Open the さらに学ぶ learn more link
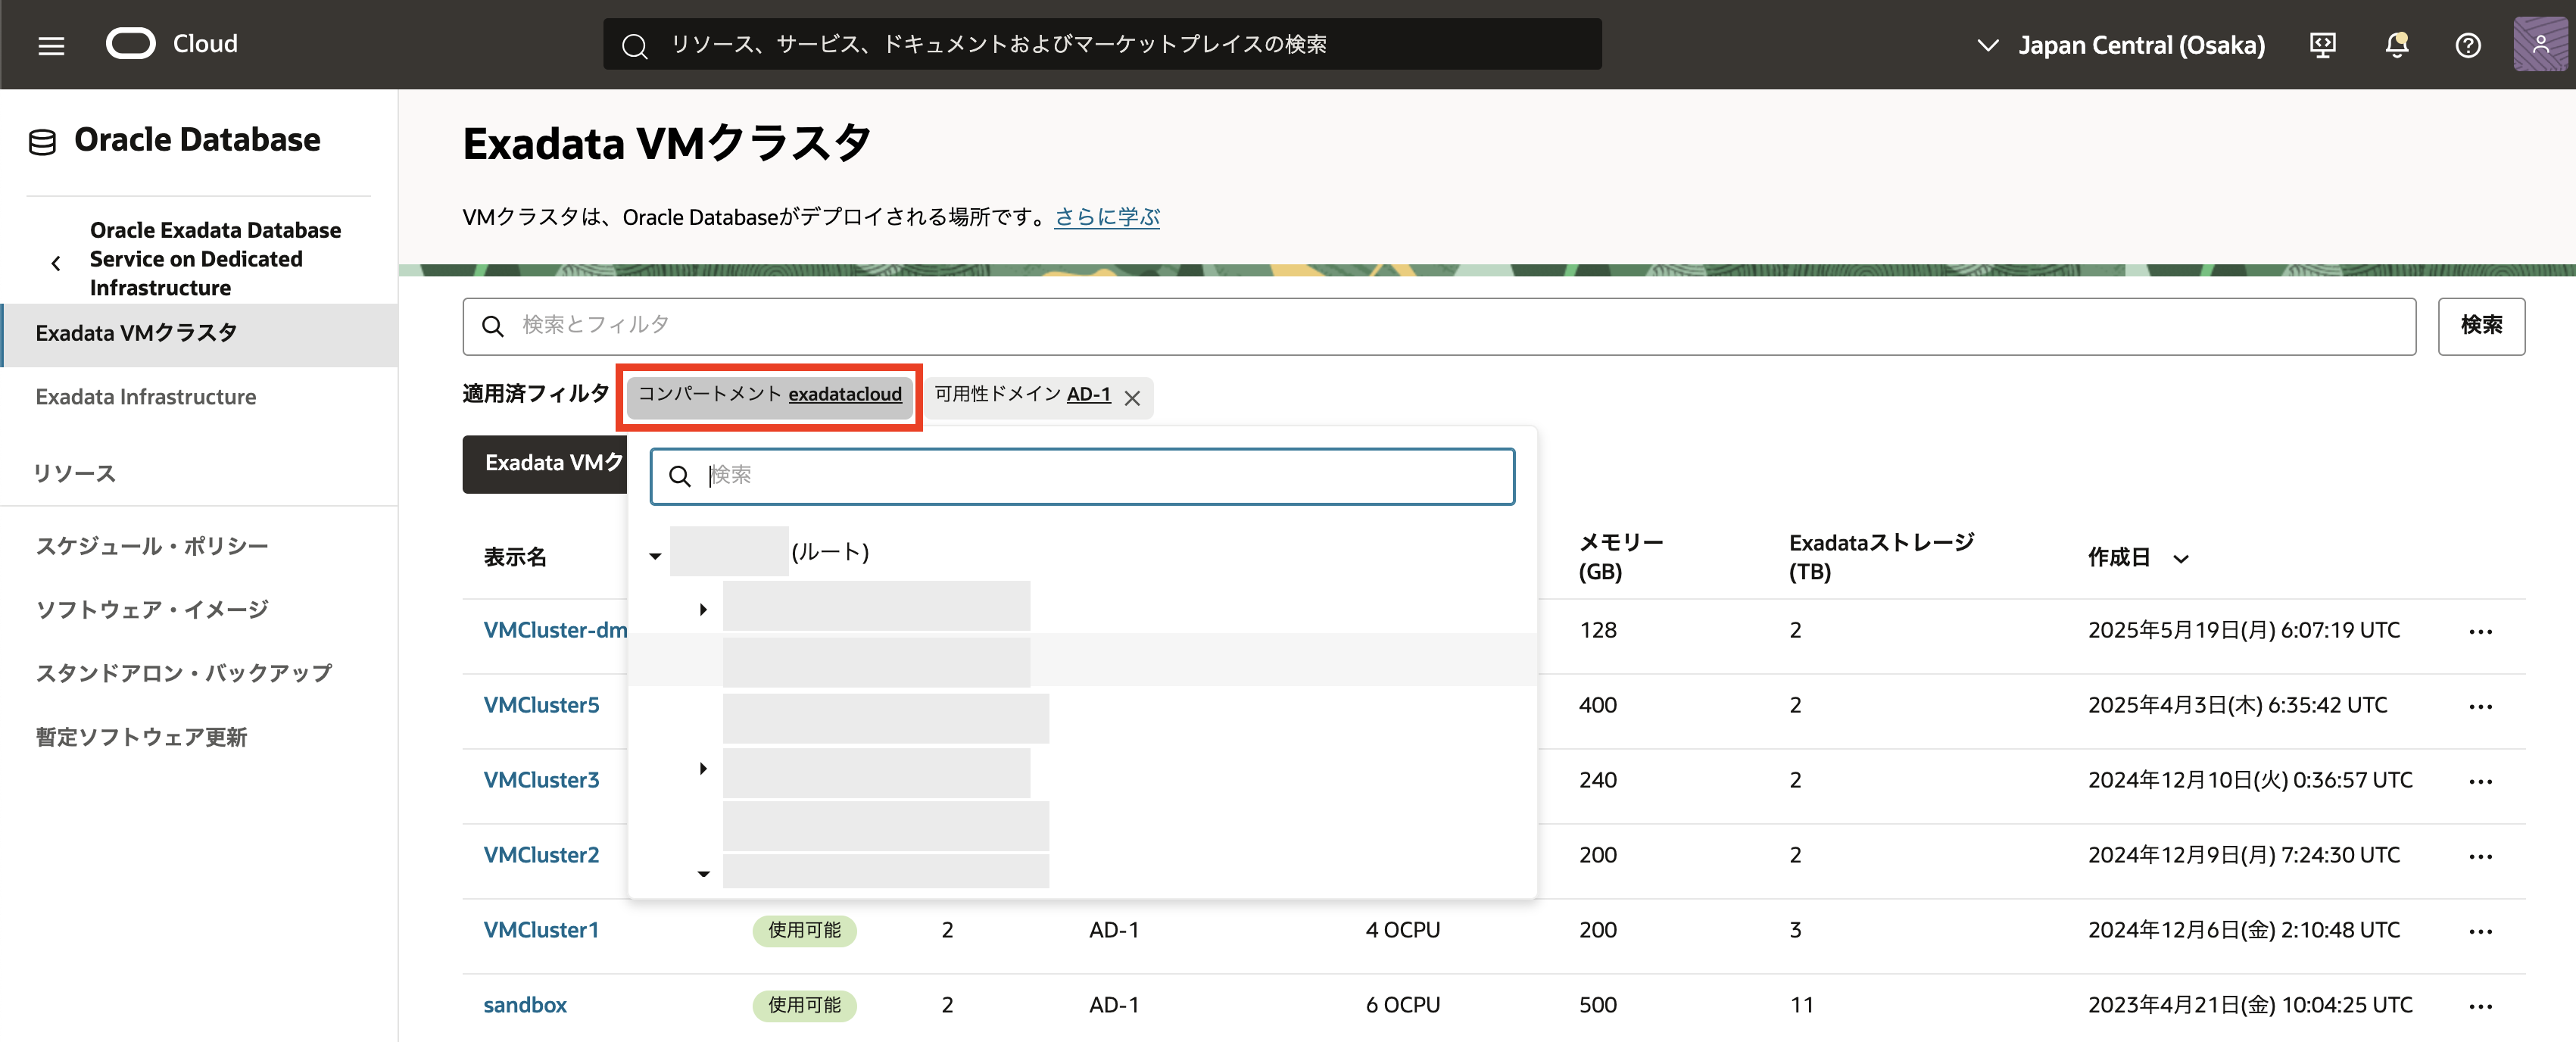The image size is (2576, 1042). point(1106,217)
